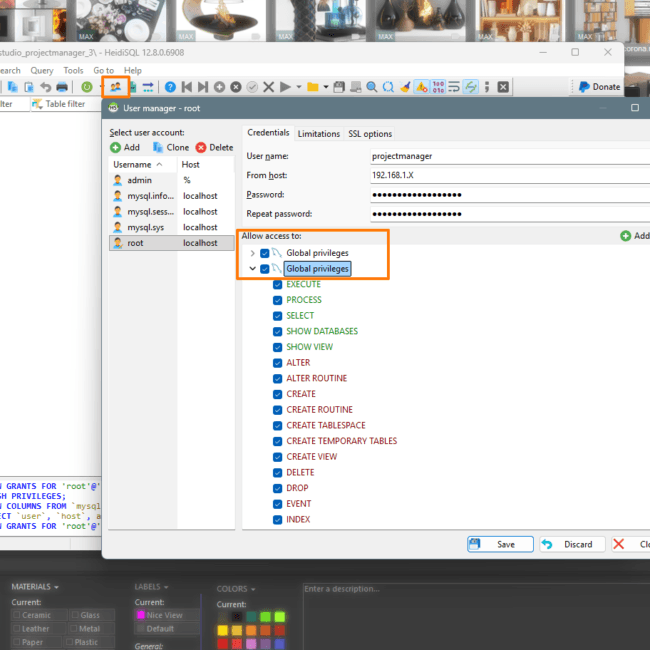Toggle the INDEX privilege checkbox
650x650 pixels.
tap(278, 519)
